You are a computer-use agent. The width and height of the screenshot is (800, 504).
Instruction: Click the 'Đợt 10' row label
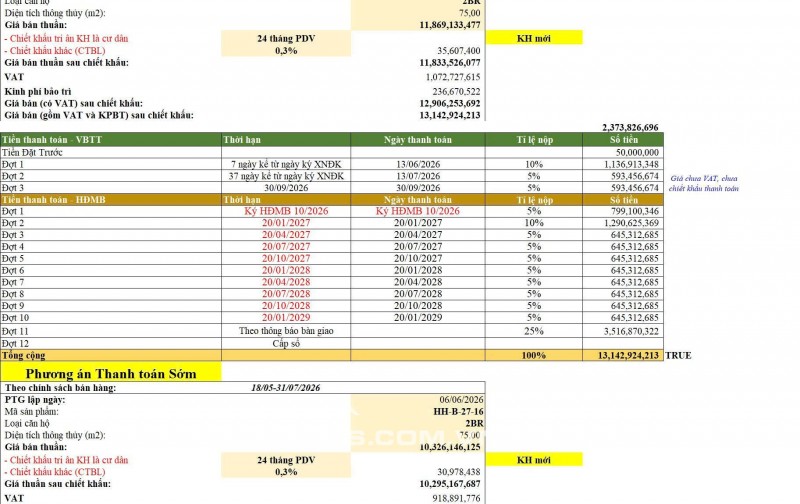coord(15,317)
